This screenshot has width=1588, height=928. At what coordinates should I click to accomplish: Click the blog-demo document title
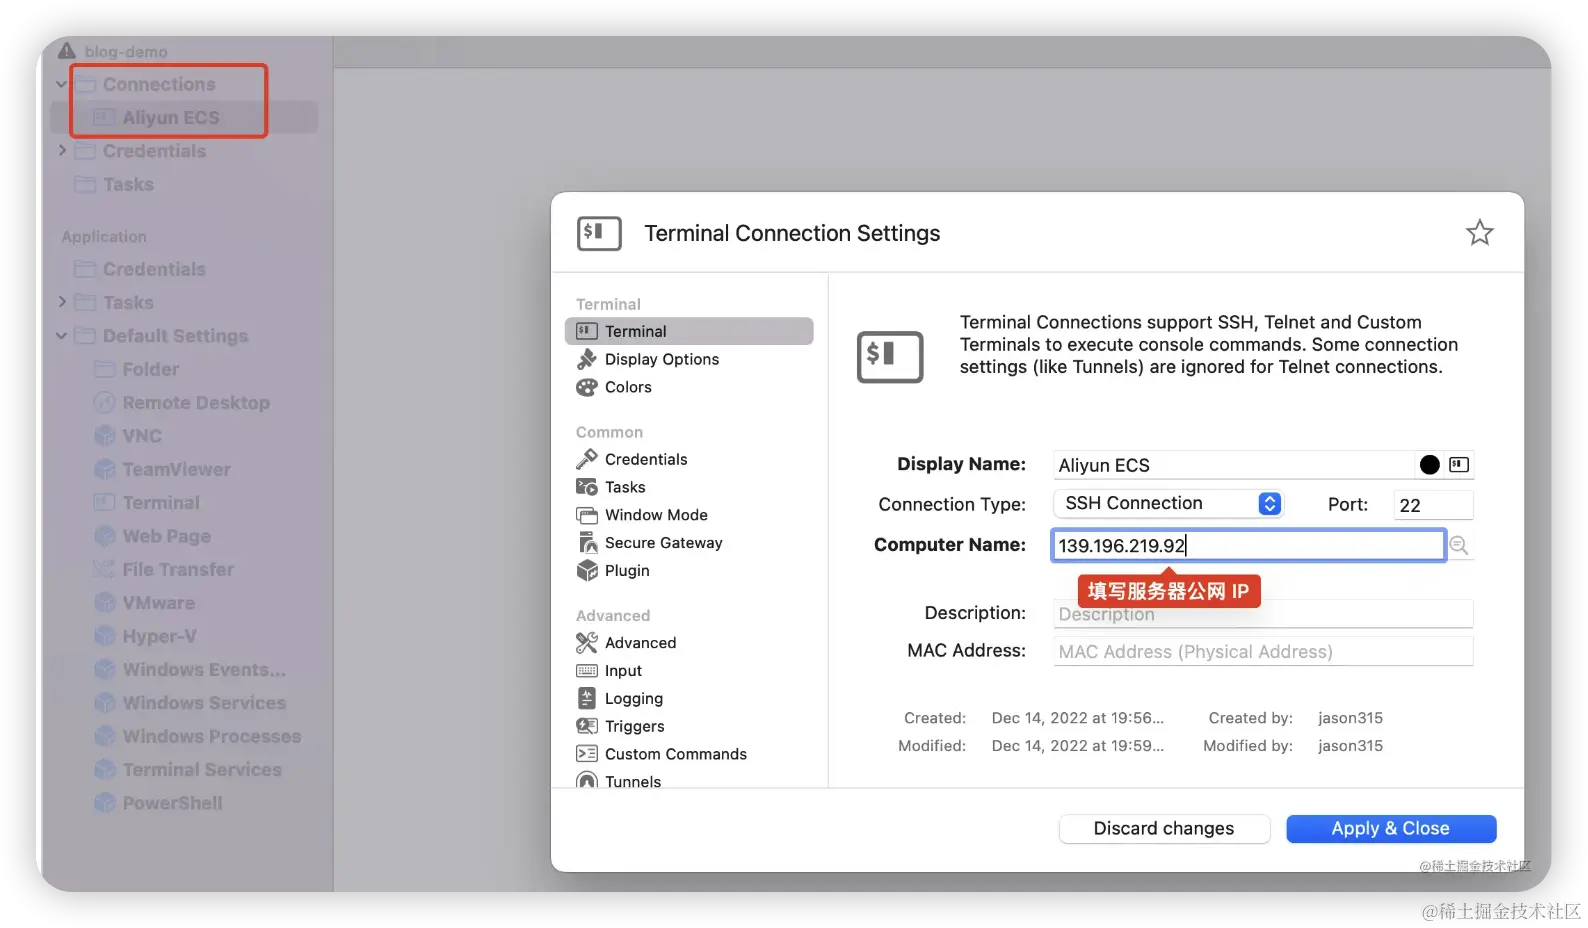click(126, 51)
